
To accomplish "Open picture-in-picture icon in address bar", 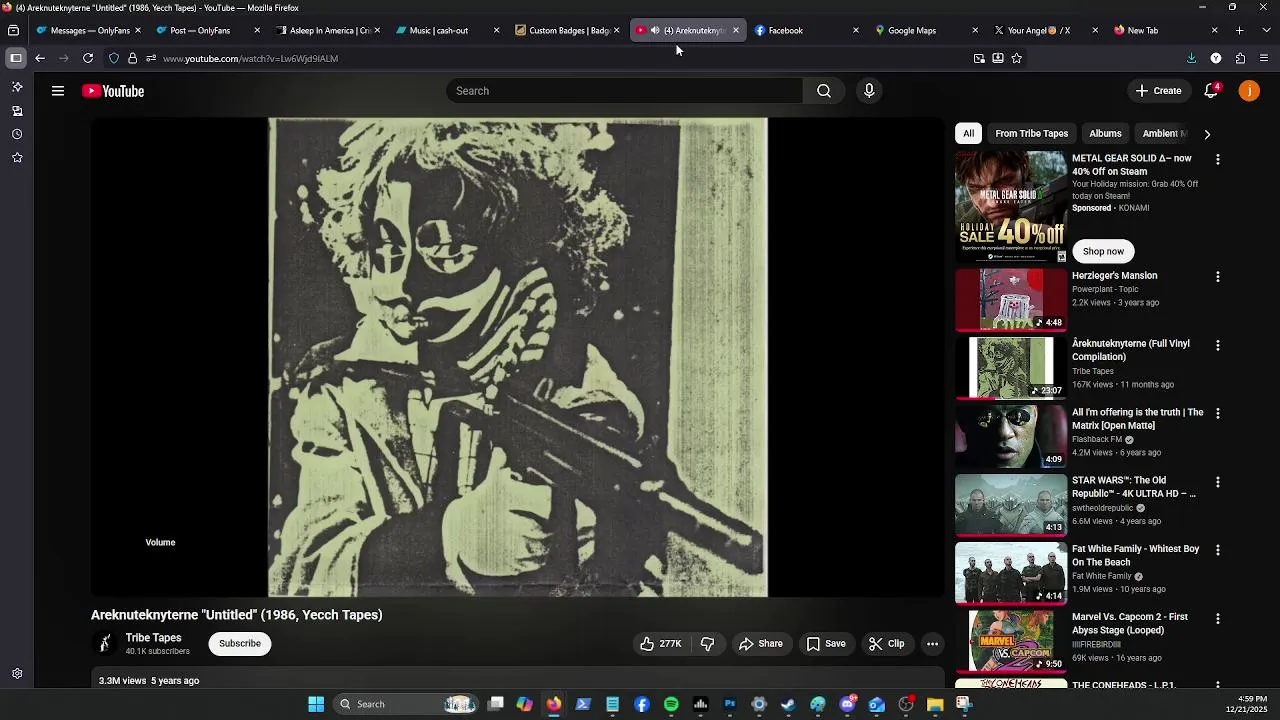I will (x=979, y=58).
